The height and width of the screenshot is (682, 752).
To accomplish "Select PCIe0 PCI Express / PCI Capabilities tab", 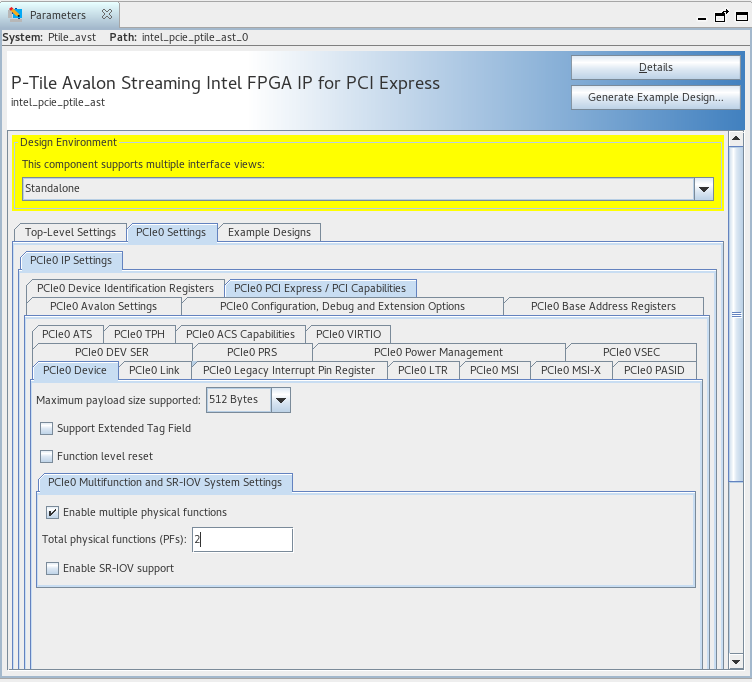I will pos(320,288).
